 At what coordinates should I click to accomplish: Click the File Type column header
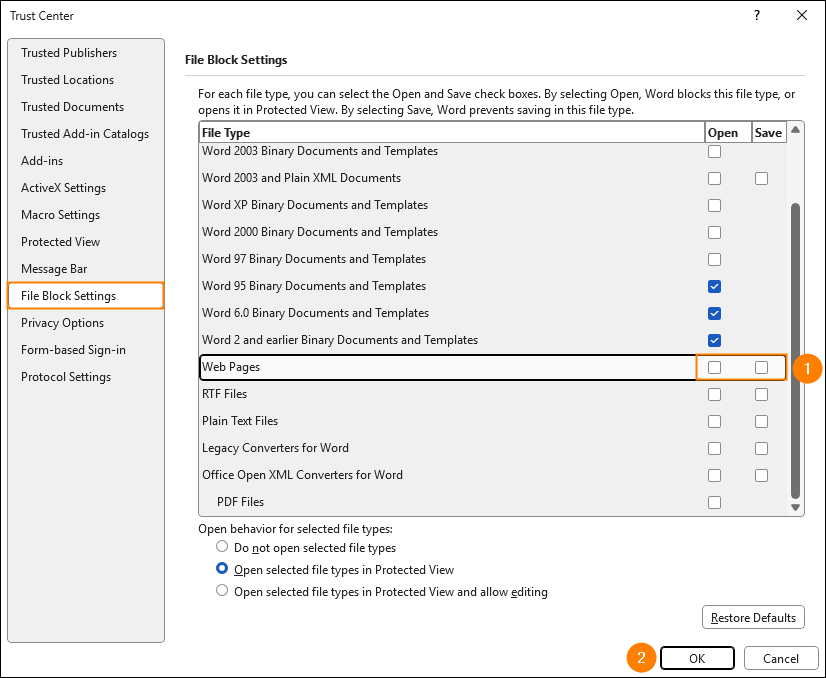point(452,133)
